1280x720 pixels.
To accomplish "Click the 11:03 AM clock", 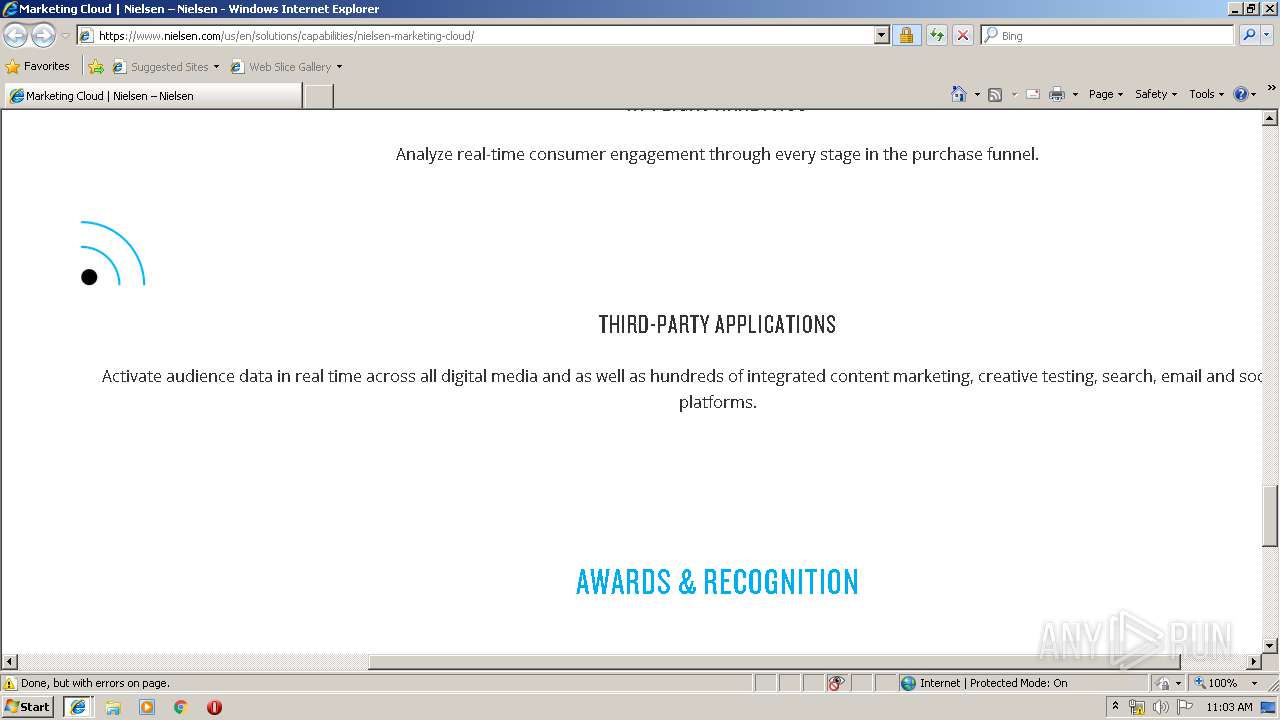I will 1229,707.
